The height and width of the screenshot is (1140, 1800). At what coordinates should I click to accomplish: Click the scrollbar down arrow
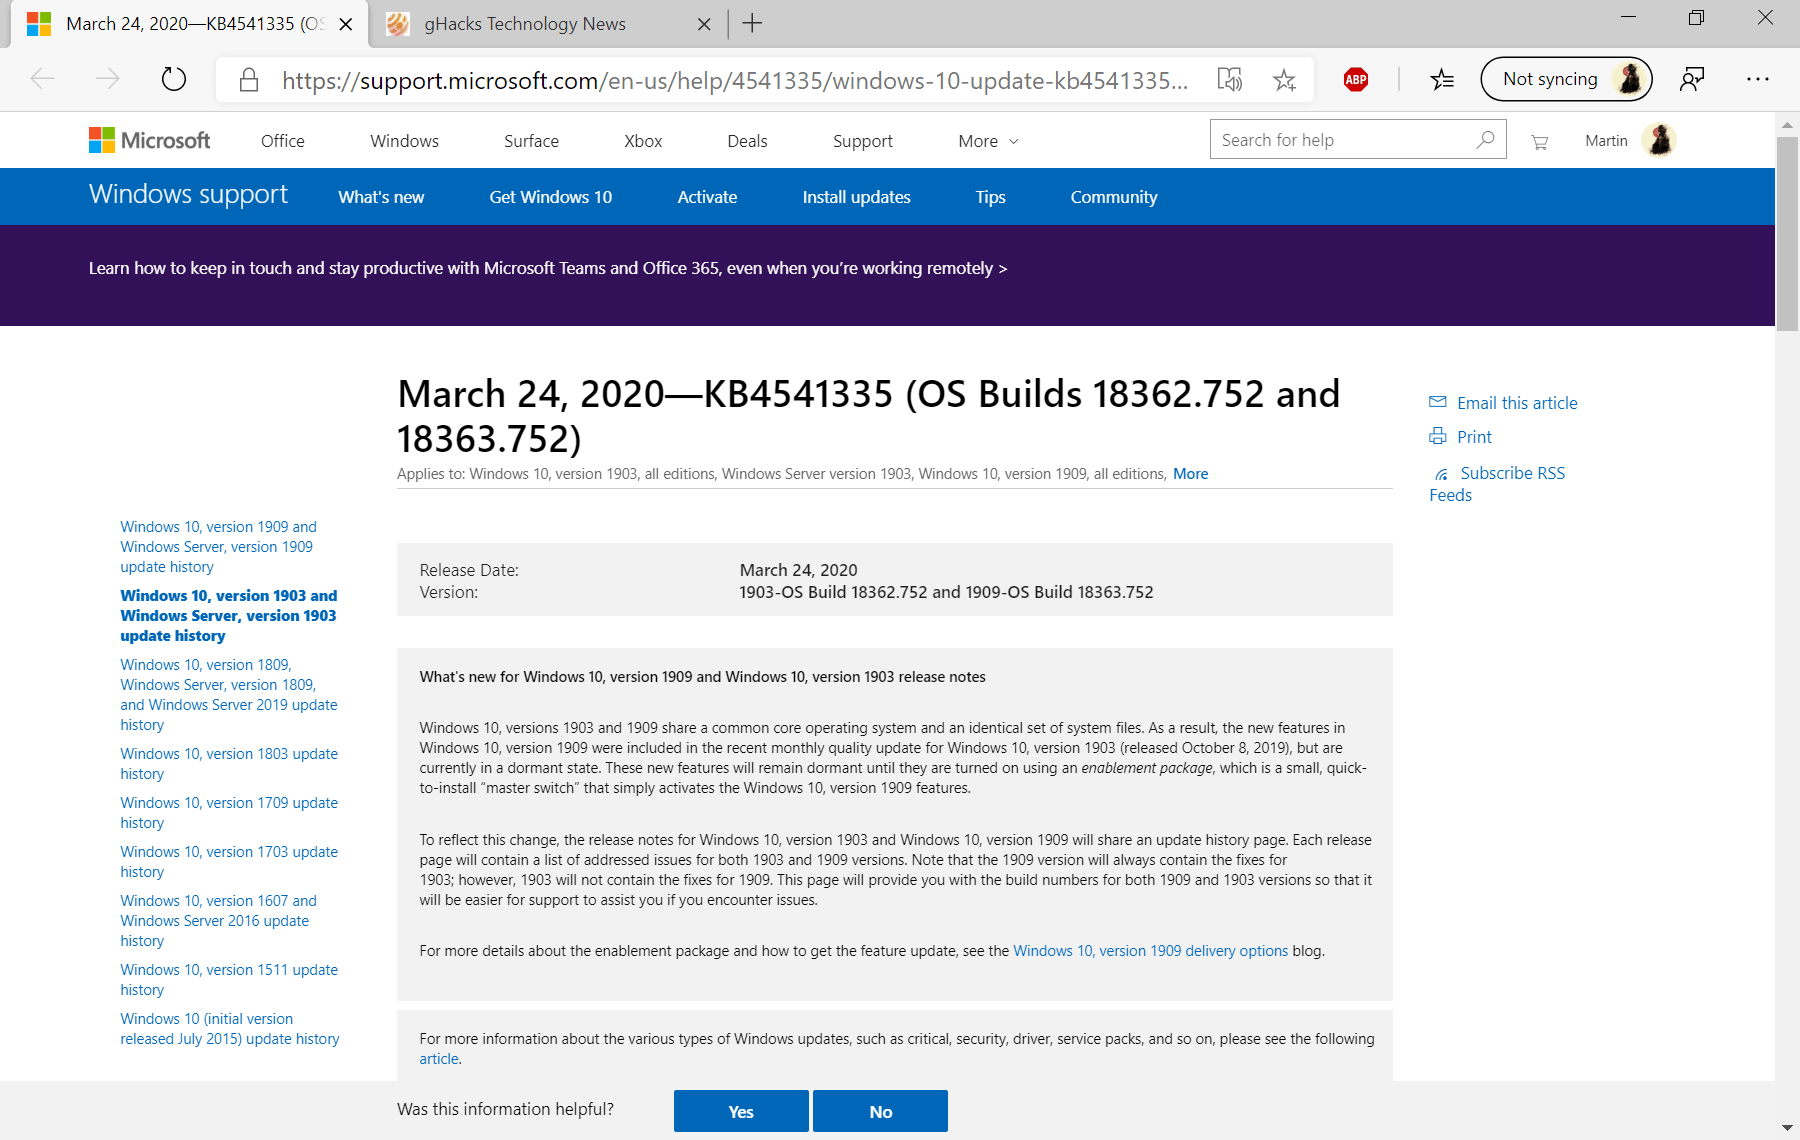[x=1787, y=1128]
